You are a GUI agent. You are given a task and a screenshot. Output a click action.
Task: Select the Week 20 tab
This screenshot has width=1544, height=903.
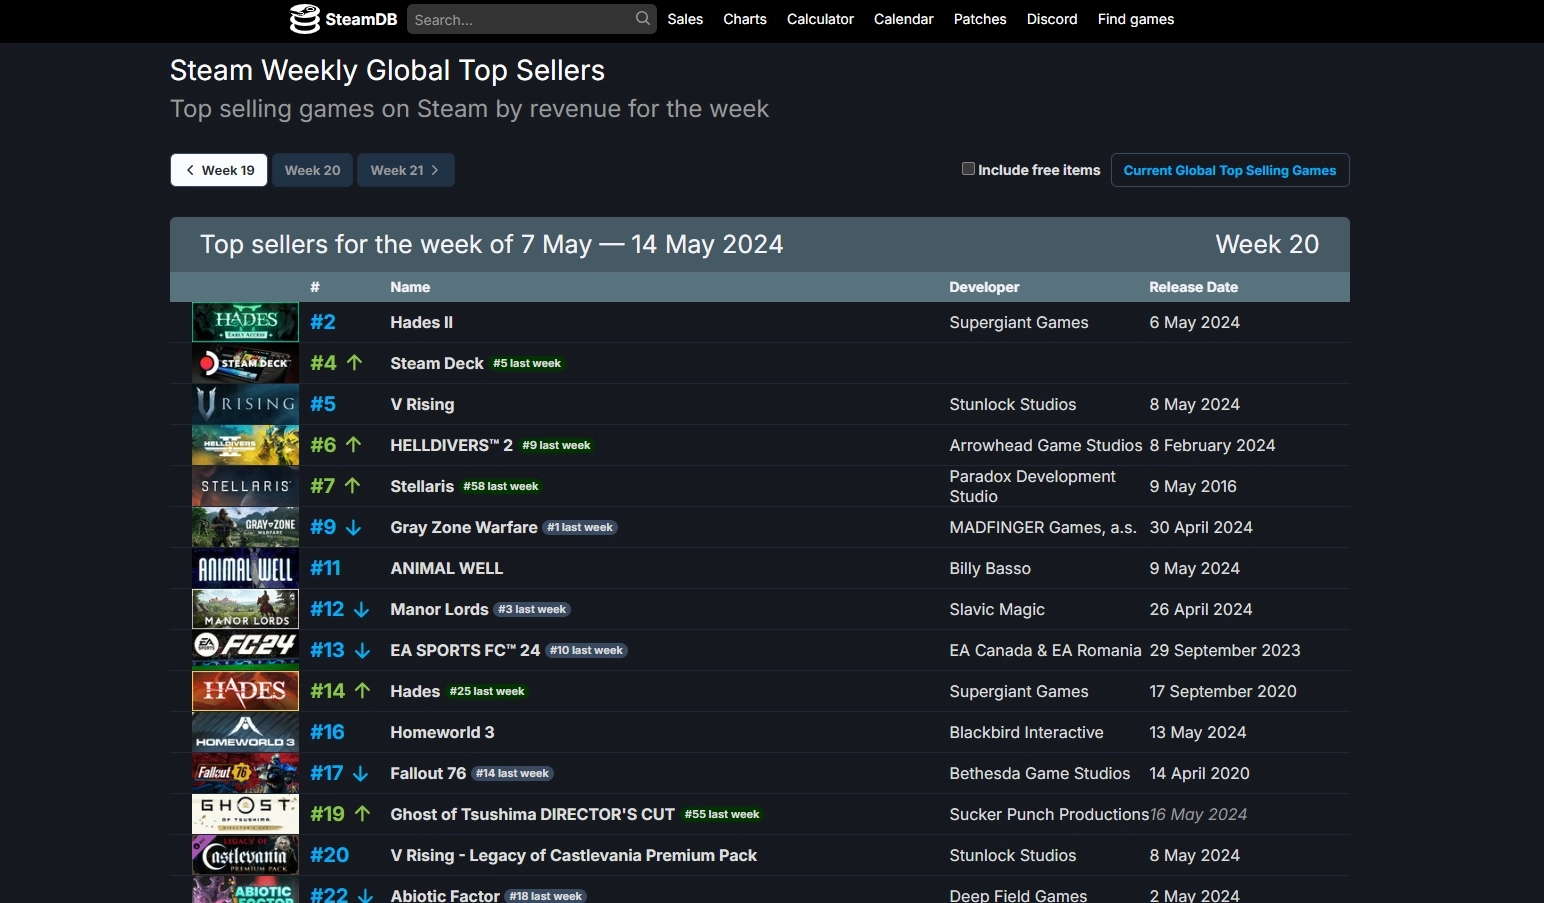pos(312,170)
